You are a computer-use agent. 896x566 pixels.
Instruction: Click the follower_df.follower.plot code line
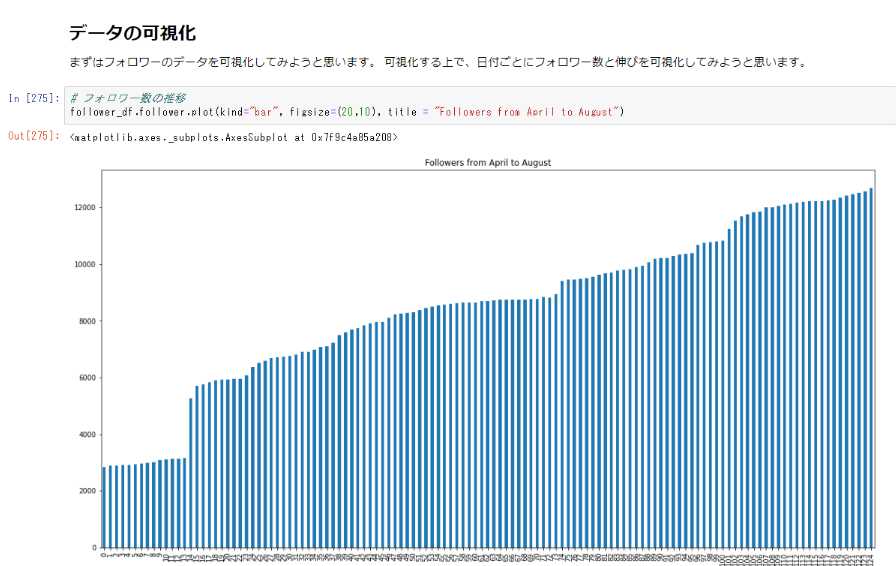point(347,112)
